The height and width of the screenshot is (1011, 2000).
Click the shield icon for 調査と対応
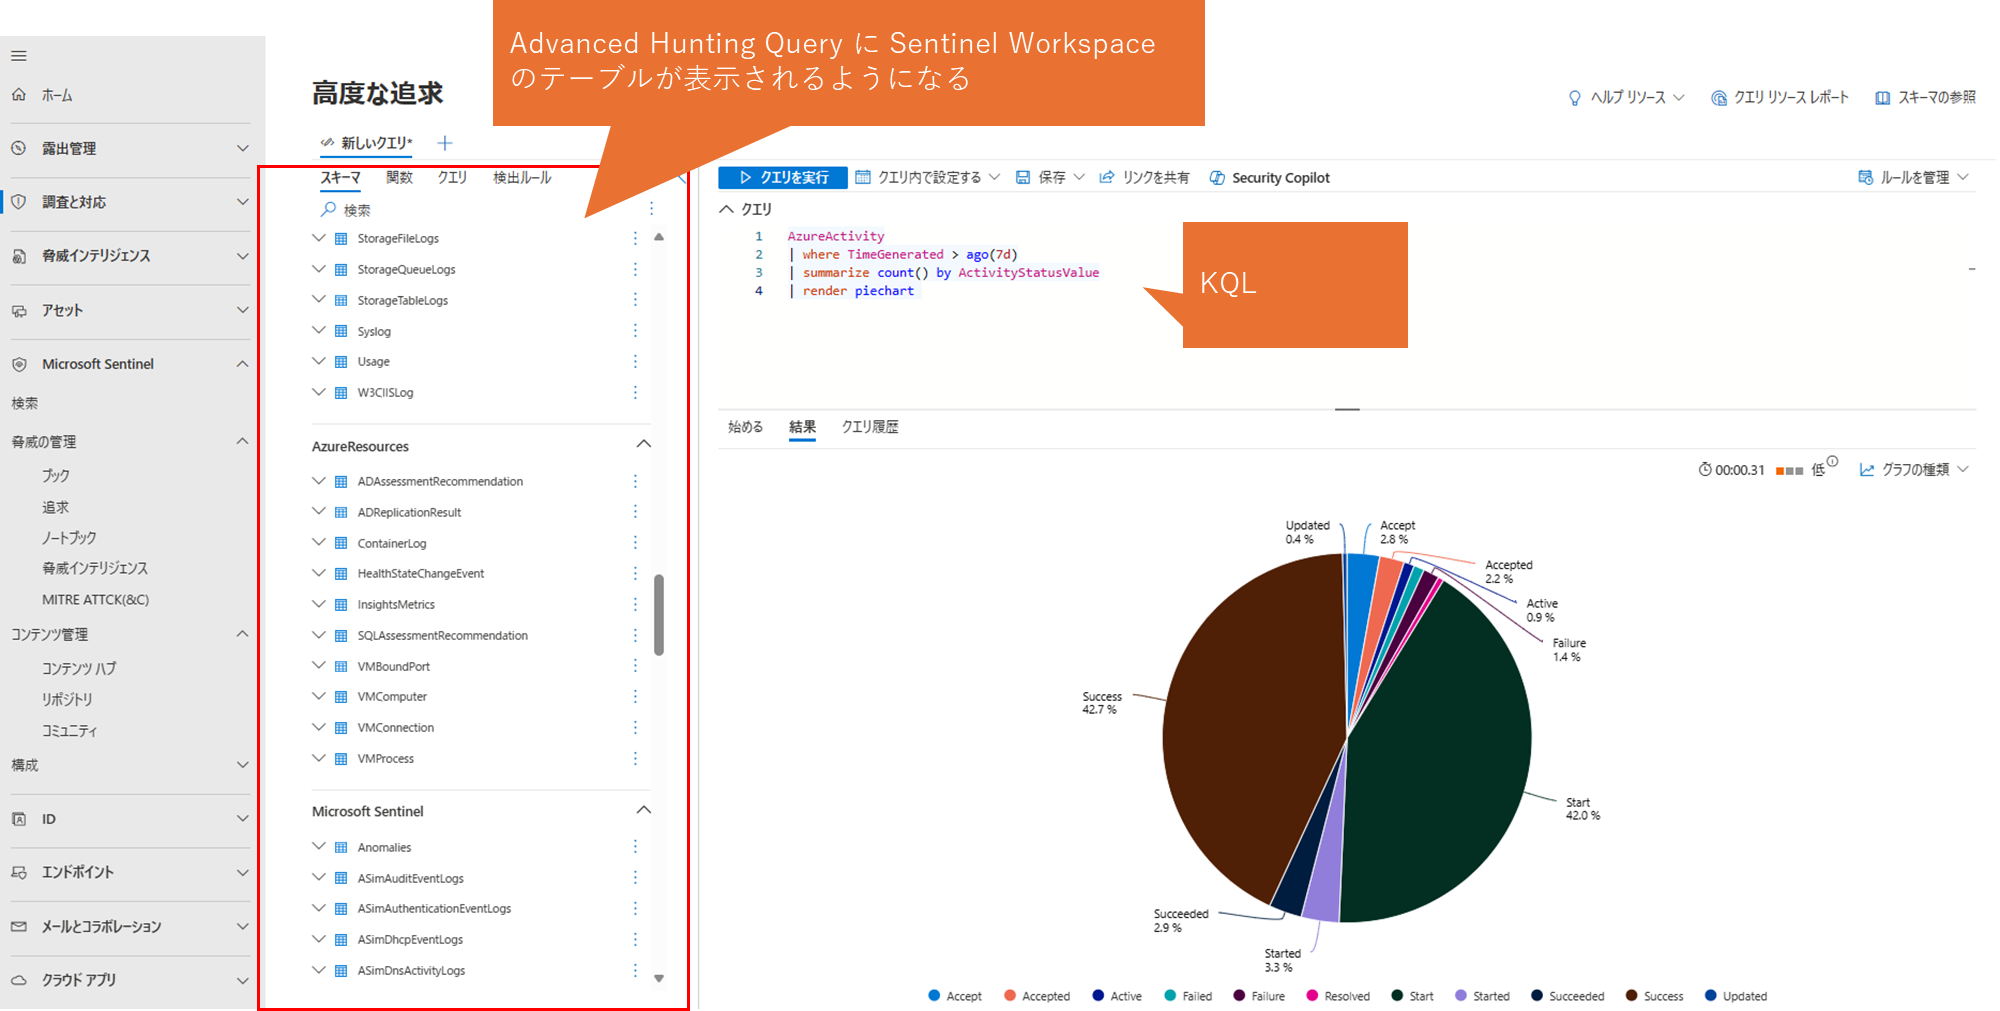click(x=19, y=202)
